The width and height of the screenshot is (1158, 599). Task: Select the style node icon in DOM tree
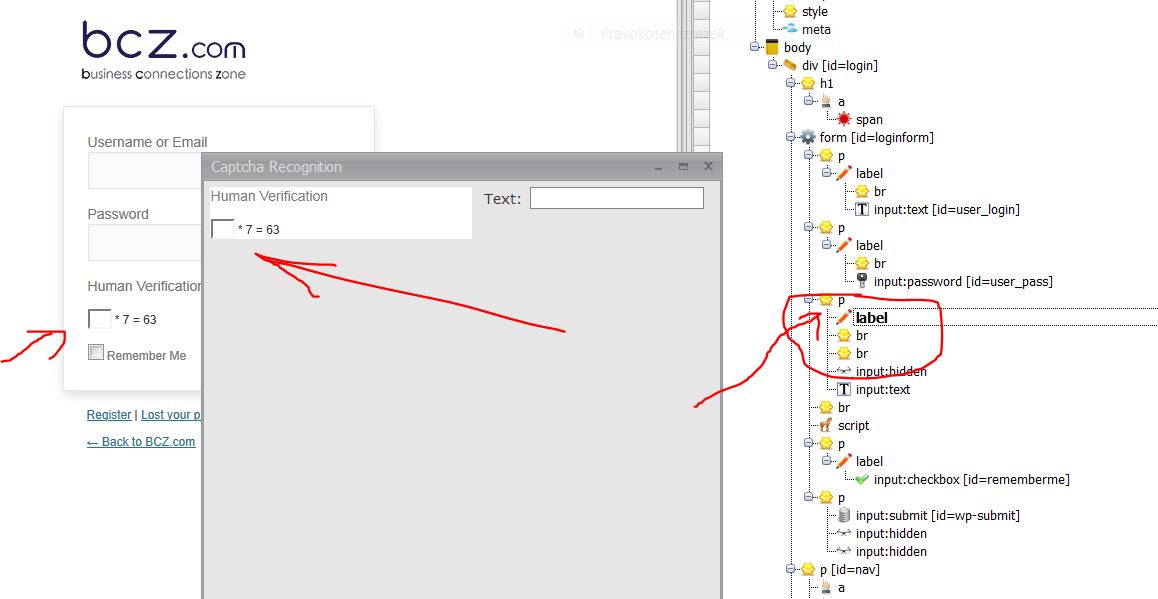coord(790,11)
